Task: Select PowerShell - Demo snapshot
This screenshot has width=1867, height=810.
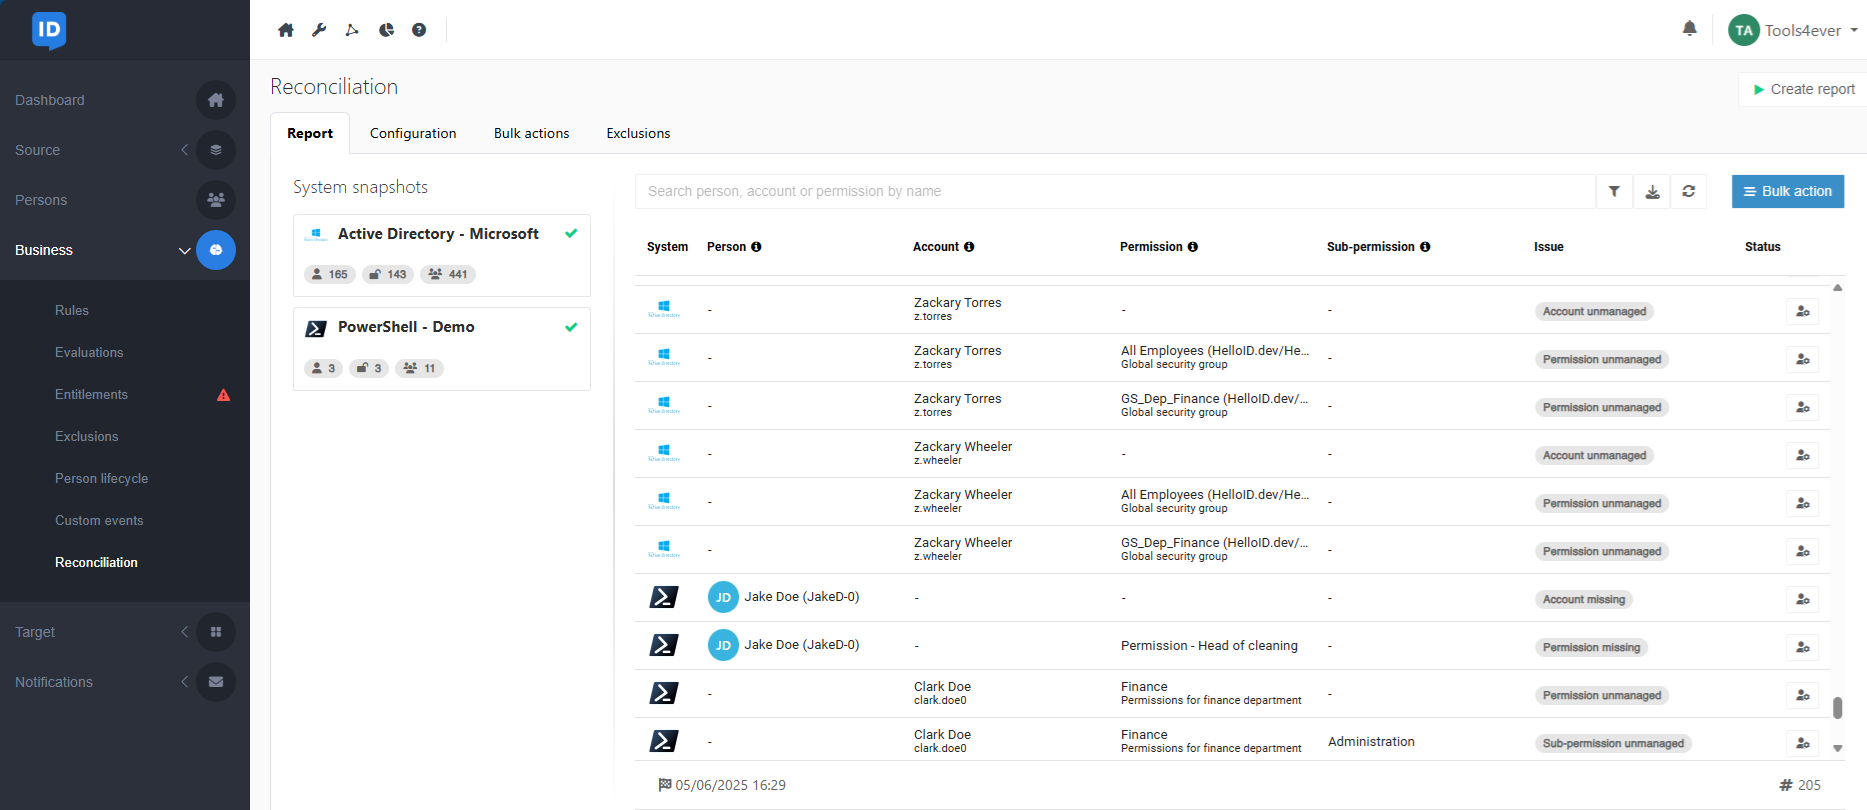Action: (x=441, y=349)
